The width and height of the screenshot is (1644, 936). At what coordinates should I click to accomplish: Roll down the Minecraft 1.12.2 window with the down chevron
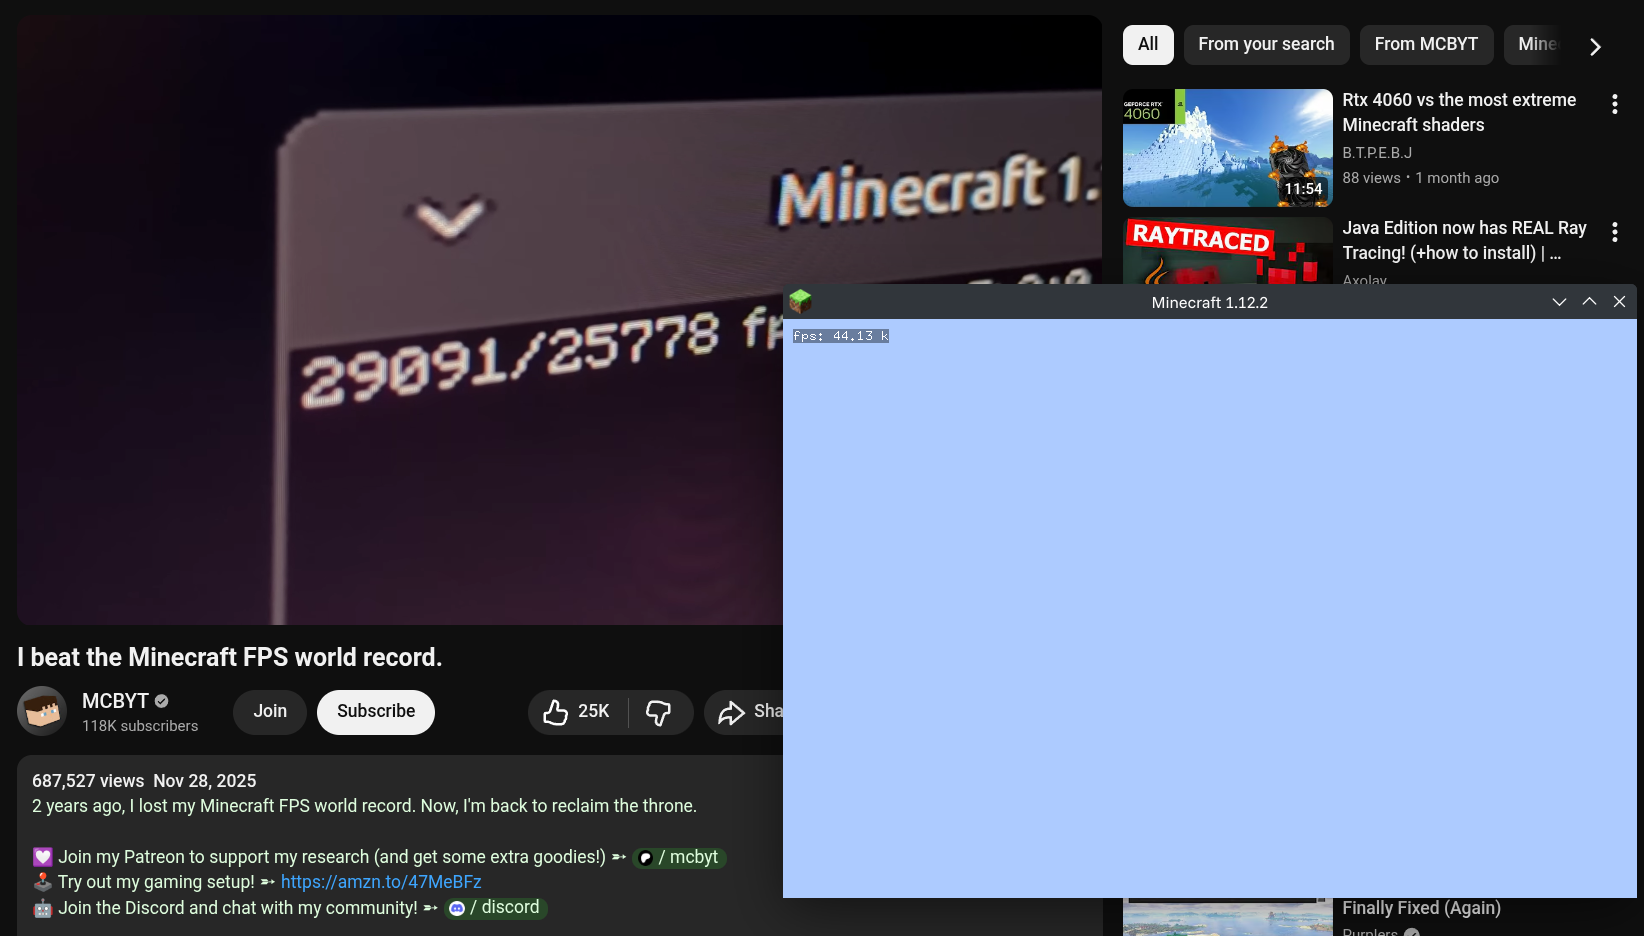pos(1559,302)
